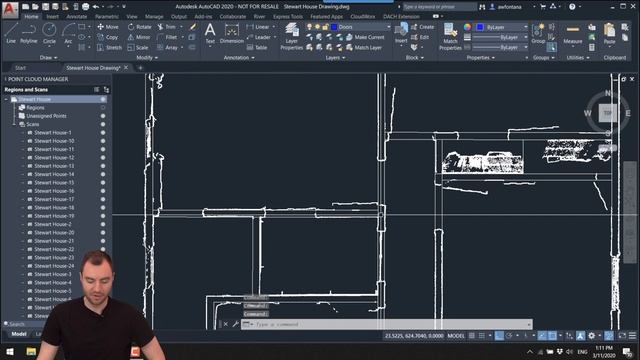The height and width of the screenshot is (360, 640).
Task: Select the Circle tool
Action: (x=49, y=33)
